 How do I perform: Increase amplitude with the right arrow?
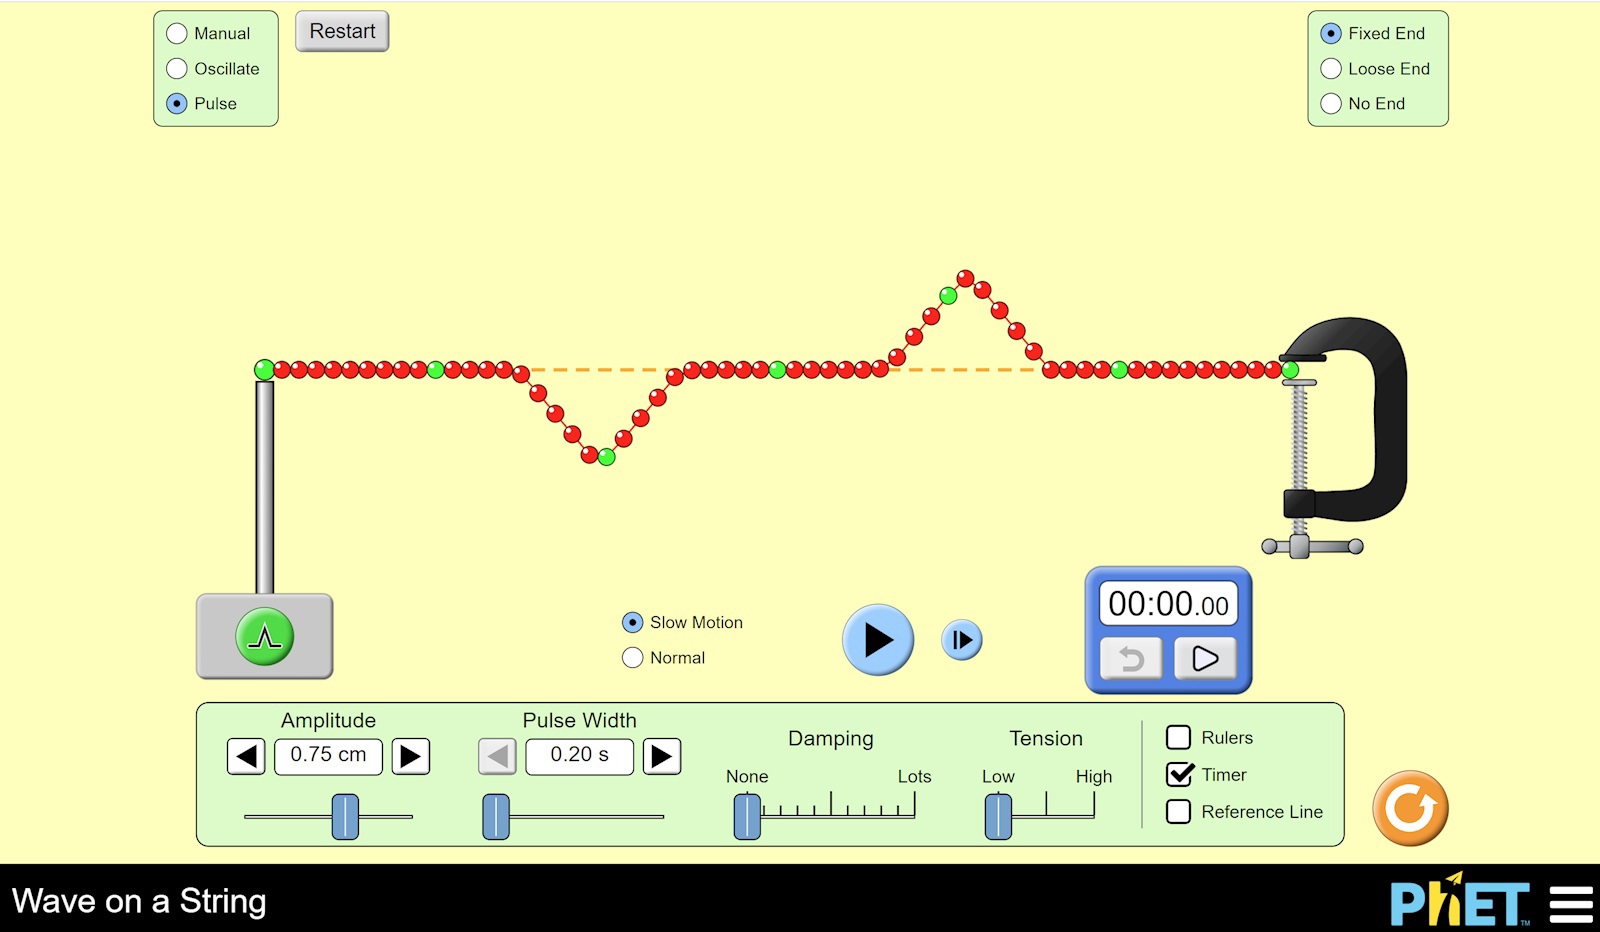click(410, 756)
